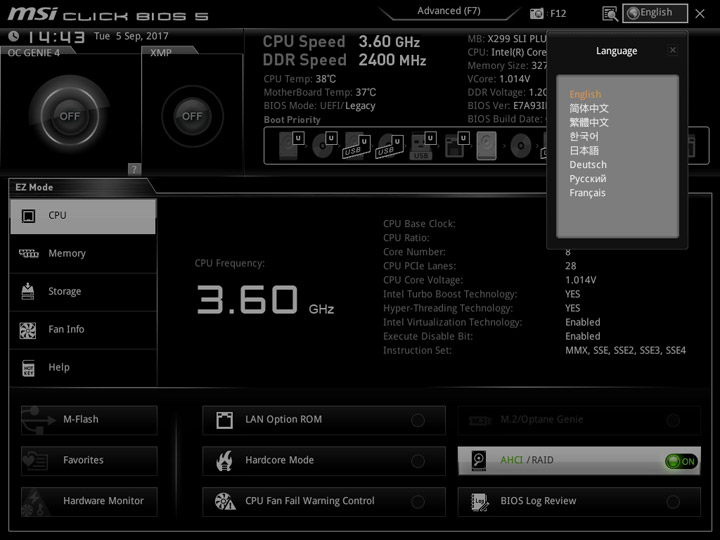The height and width of the screenshot is (540, 720).
Task: Select the CPU tab in EZ Mode
Action: coord(83,216)
